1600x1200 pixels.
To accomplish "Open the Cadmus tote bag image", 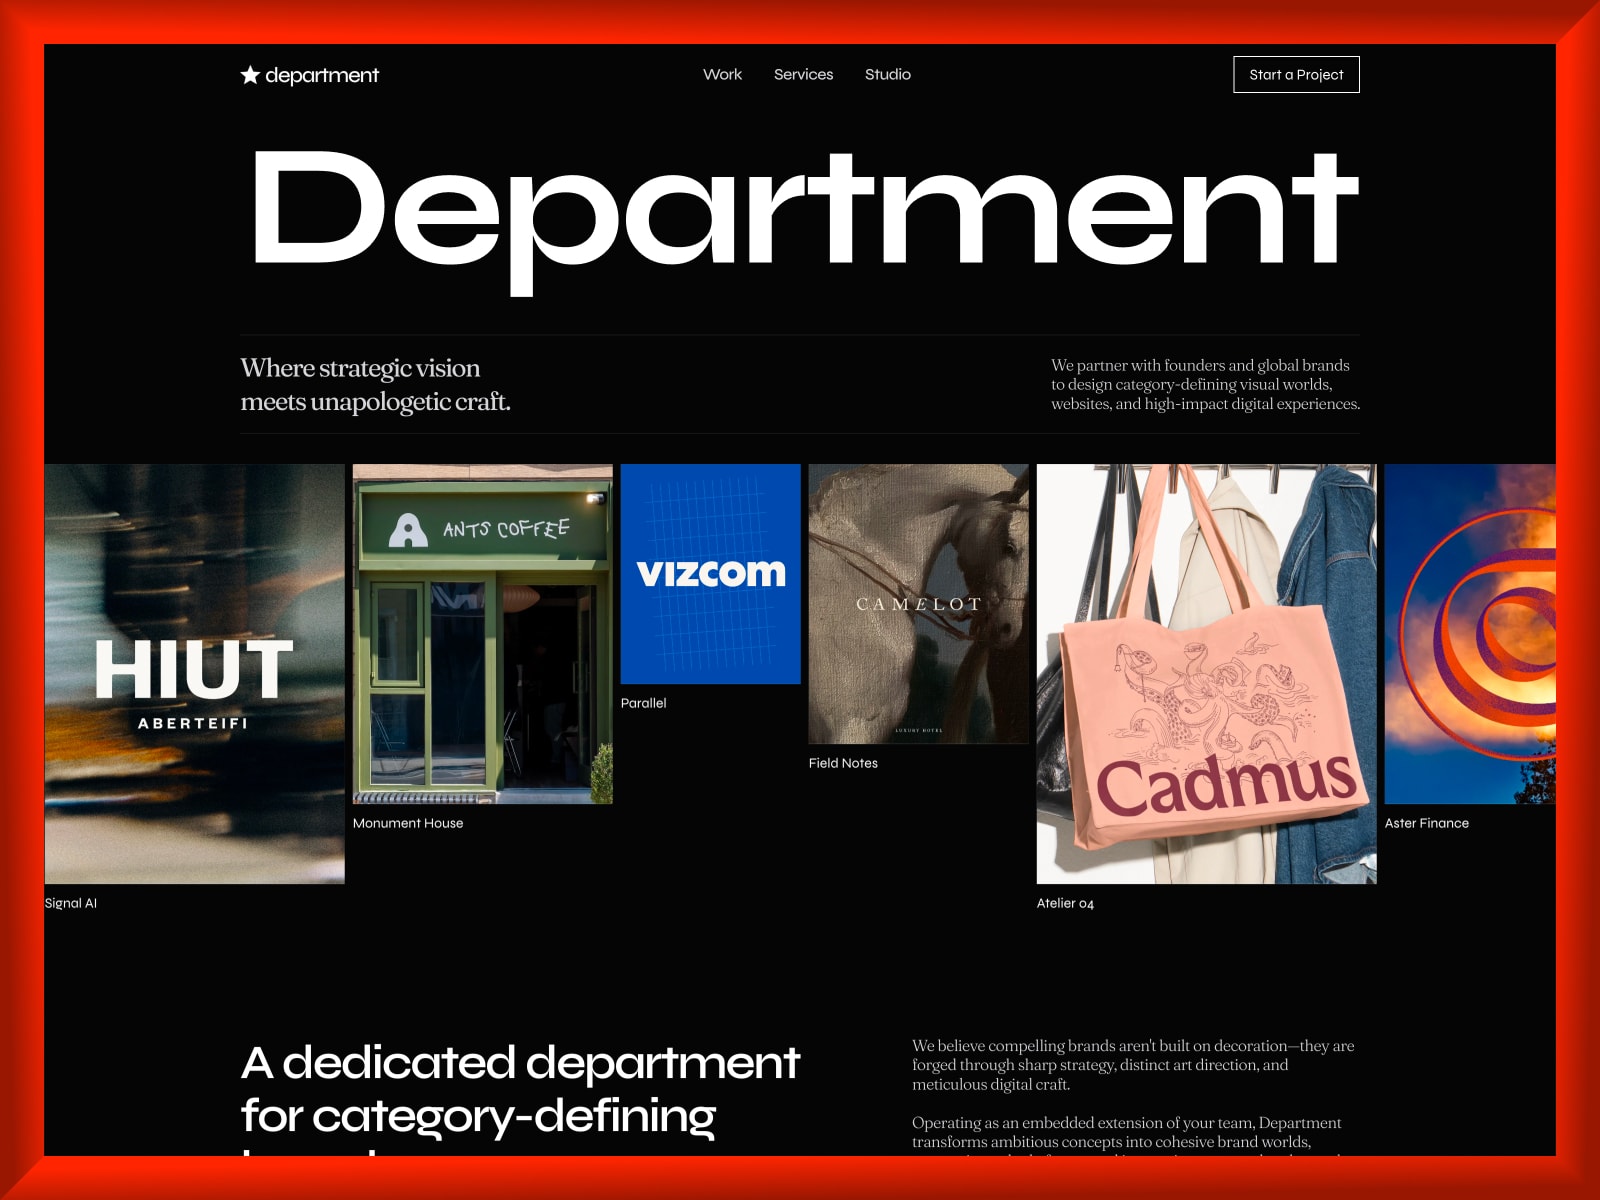I will (1206, 674).
